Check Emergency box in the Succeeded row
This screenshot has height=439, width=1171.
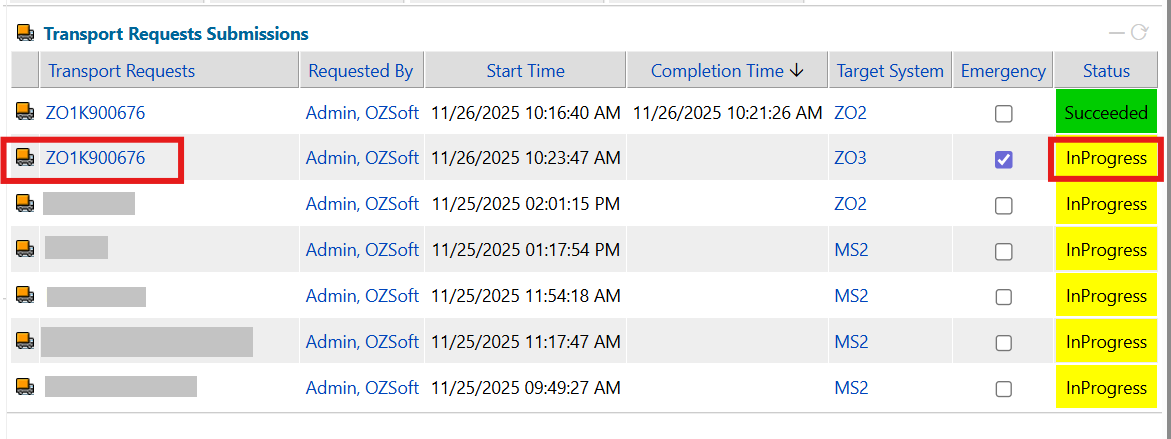coord(1003,114)
